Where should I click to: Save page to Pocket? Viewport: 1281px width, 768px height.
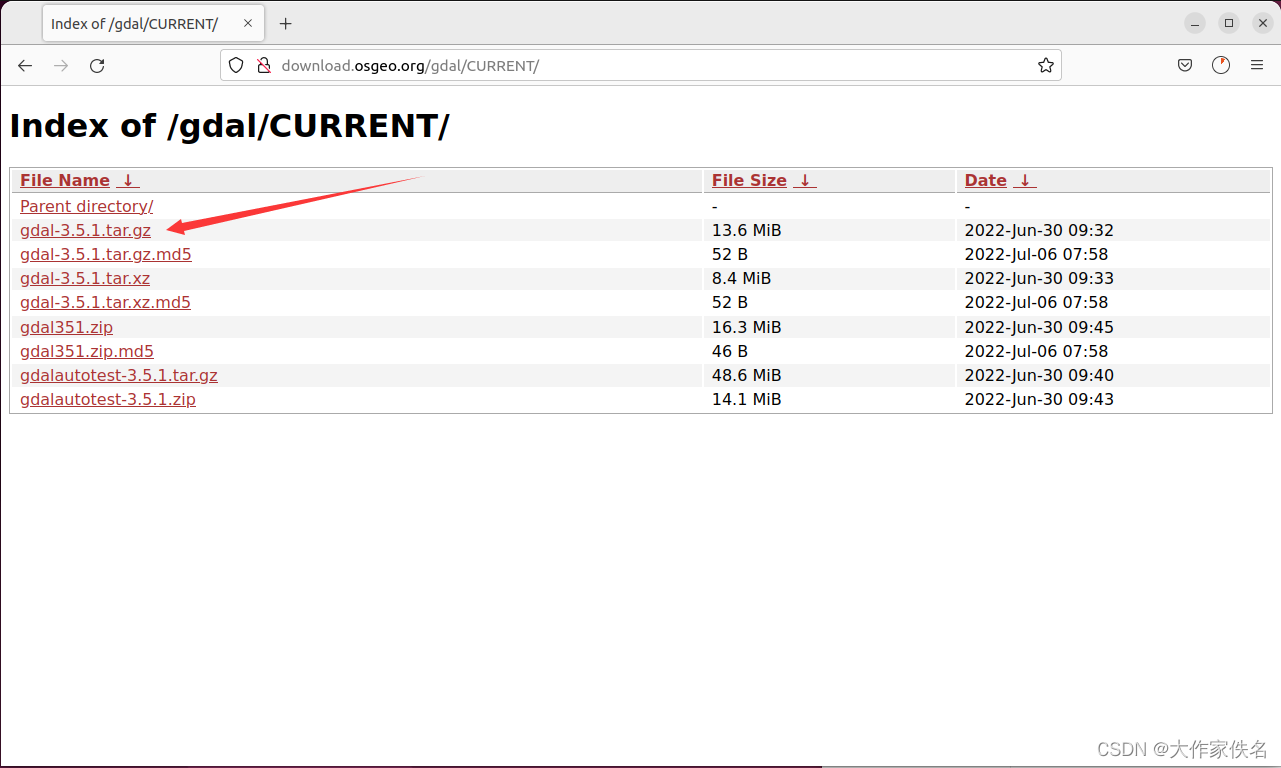pos(1185,66)
